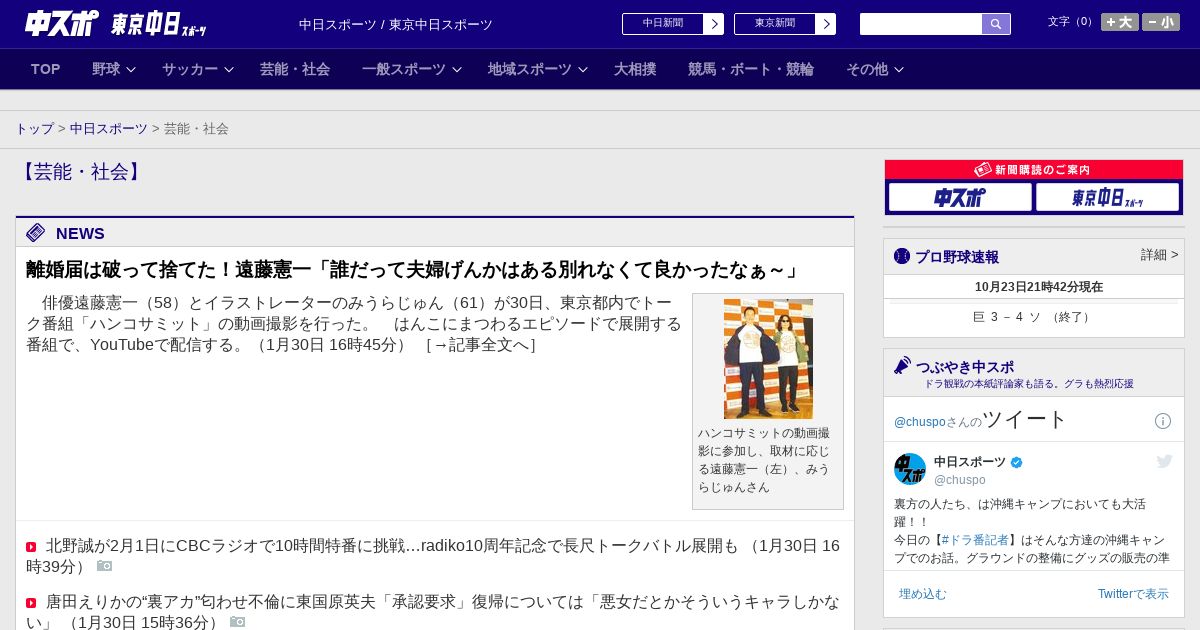Open 大相撲 in navigation bar
1200x630 pixels.
coord(635,69)
